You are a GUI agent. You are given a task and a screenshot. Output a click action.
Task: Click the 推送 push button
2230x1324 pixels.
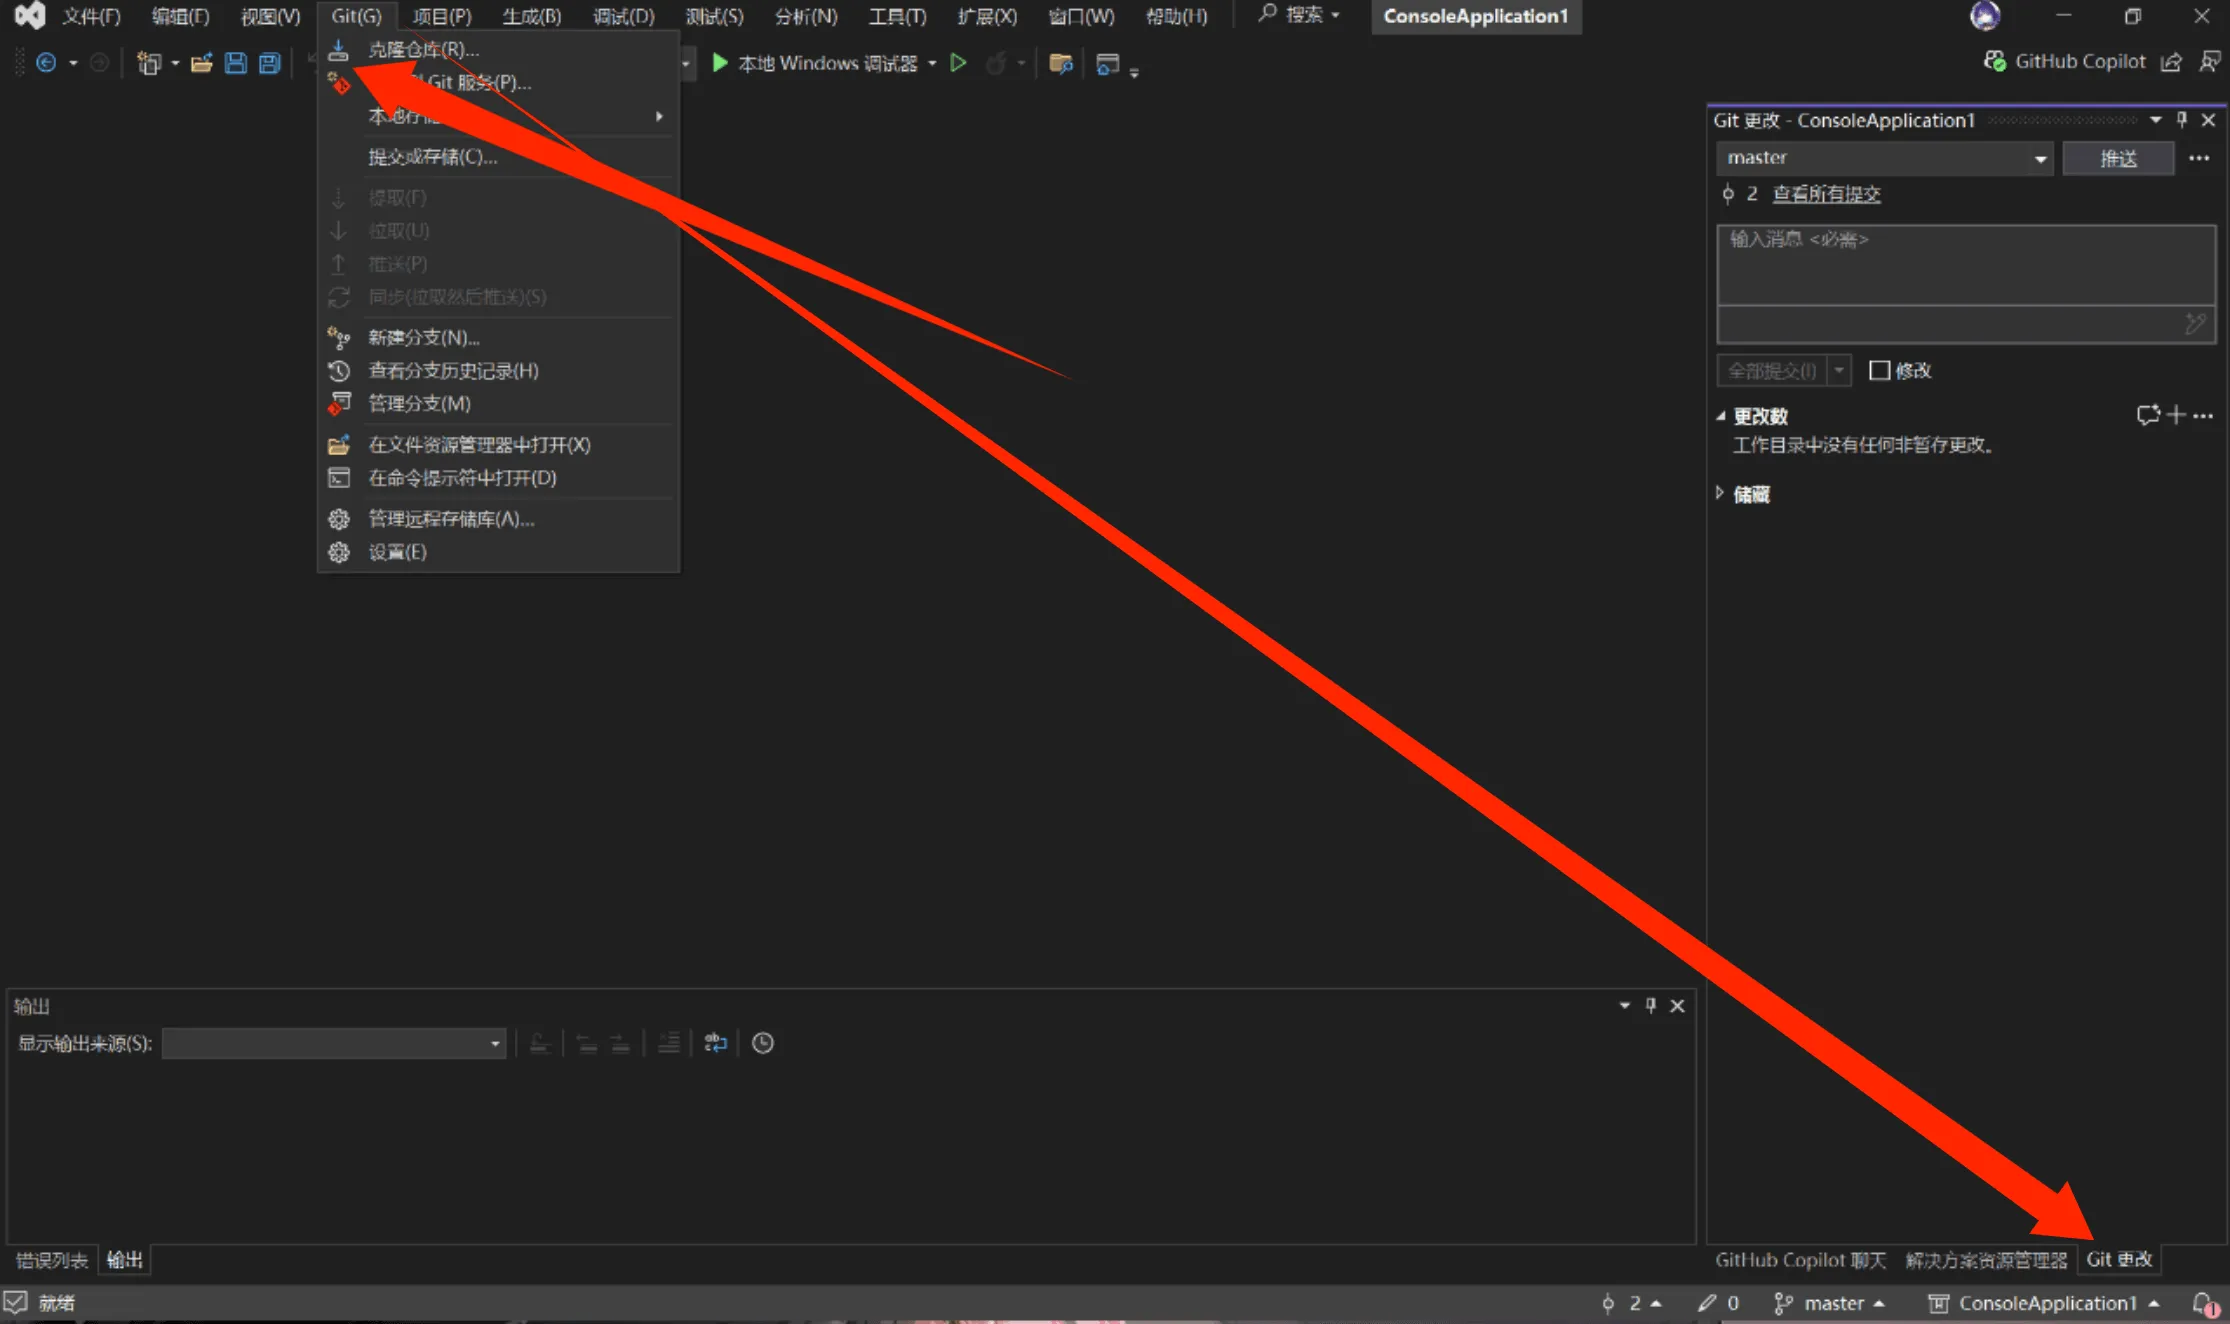tap(2117, 158)
